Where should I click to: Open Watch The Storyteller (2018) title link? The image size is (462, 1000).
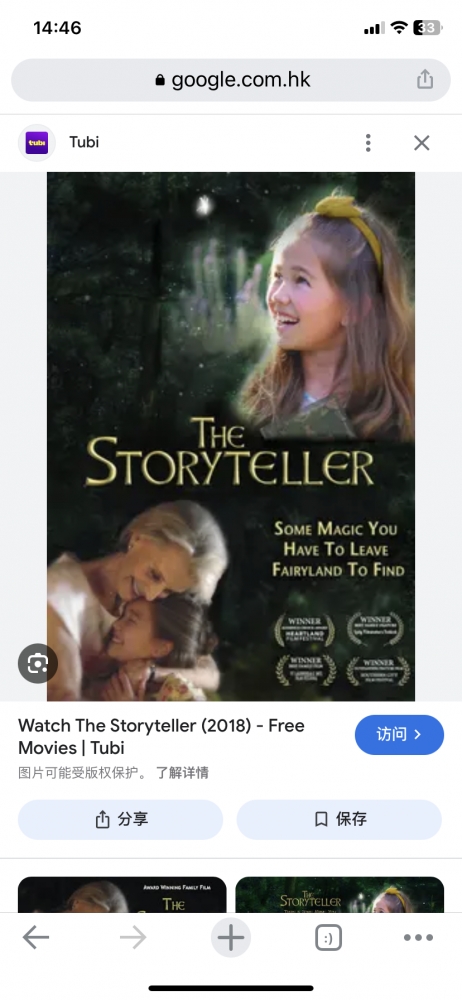tap(161, 736)
